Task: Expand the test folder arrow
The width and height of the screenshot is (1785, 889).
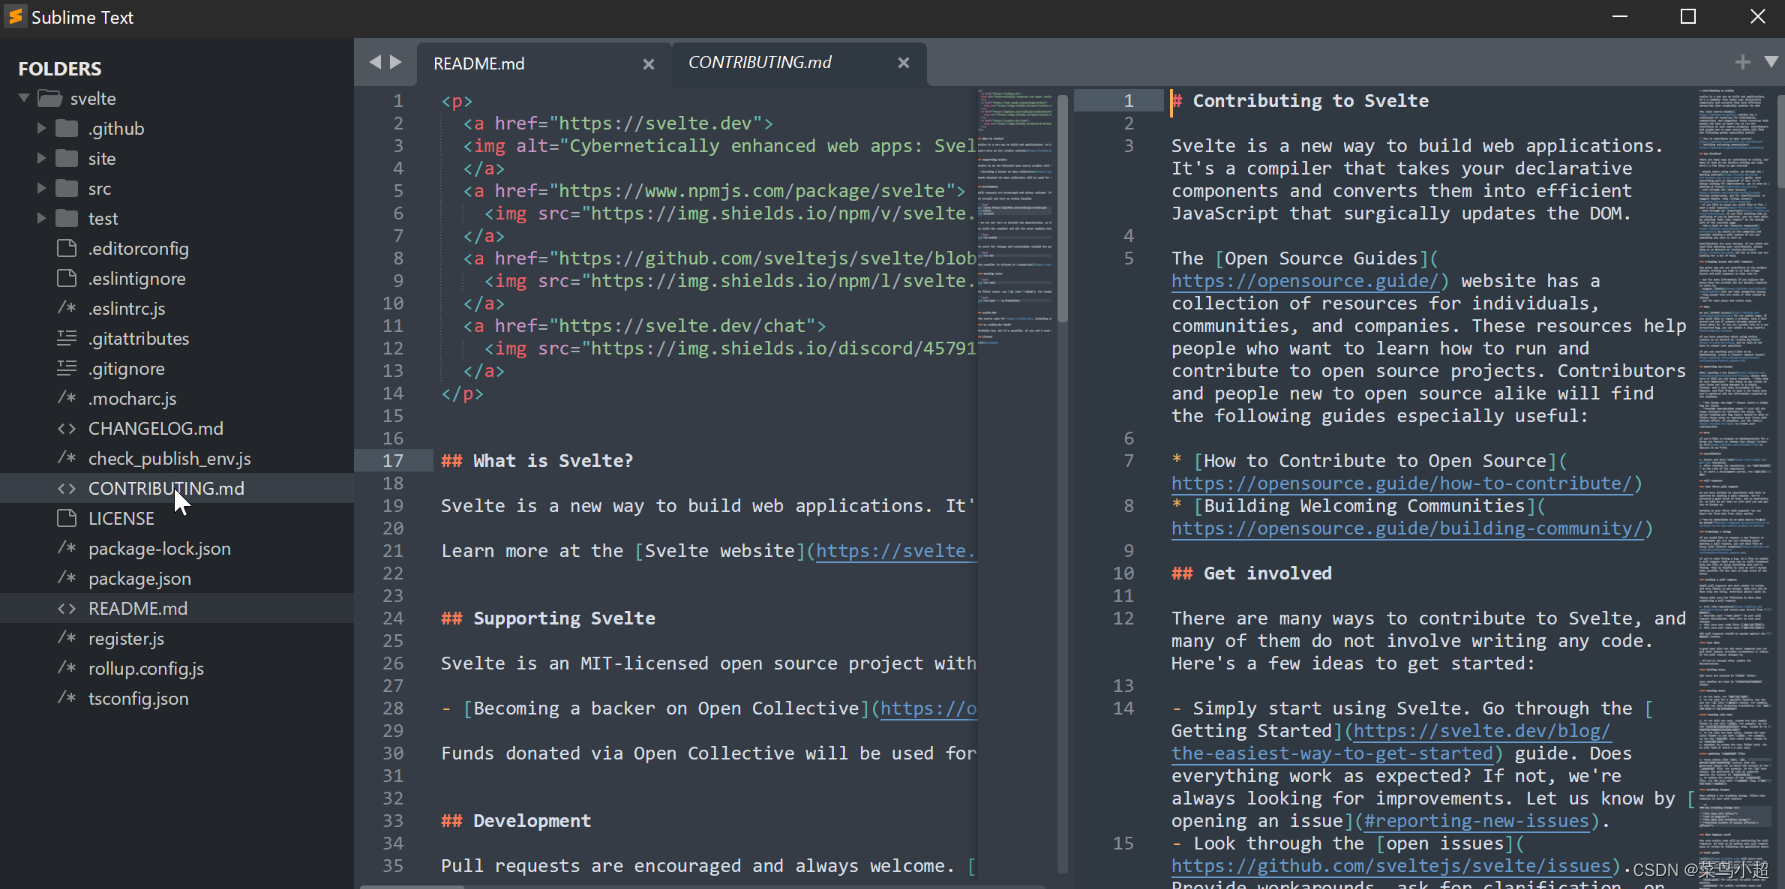Action: [x=41, y=218]
